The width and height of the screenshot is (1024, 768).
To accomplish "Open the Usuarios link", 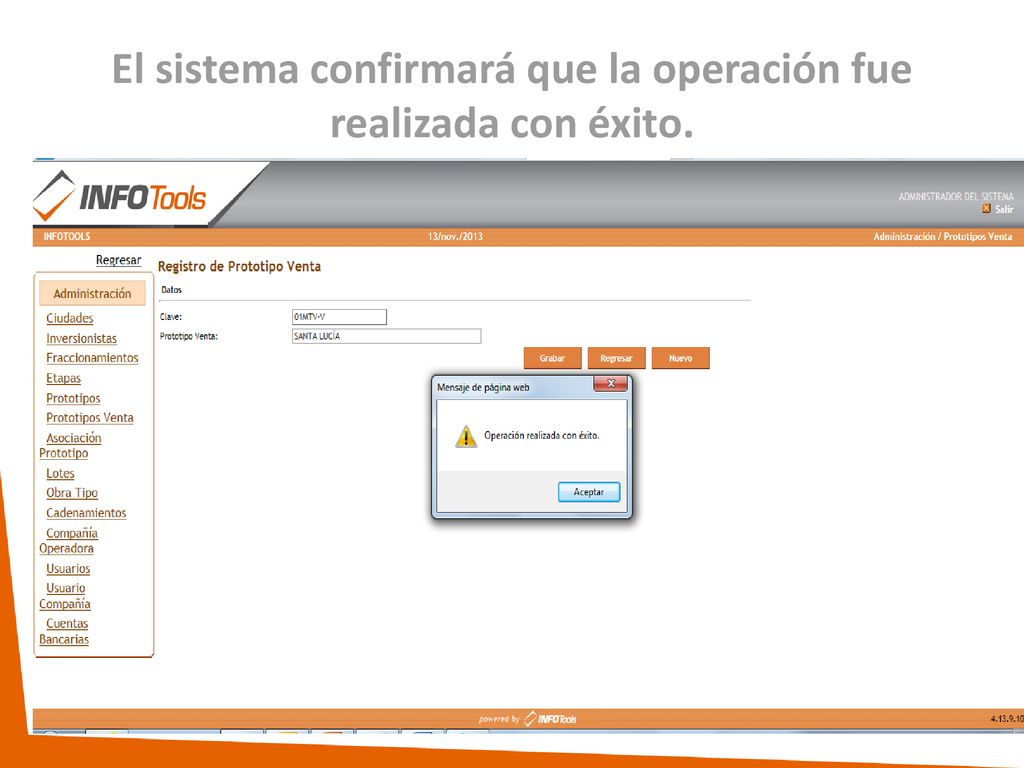I will tap(68, 569).
